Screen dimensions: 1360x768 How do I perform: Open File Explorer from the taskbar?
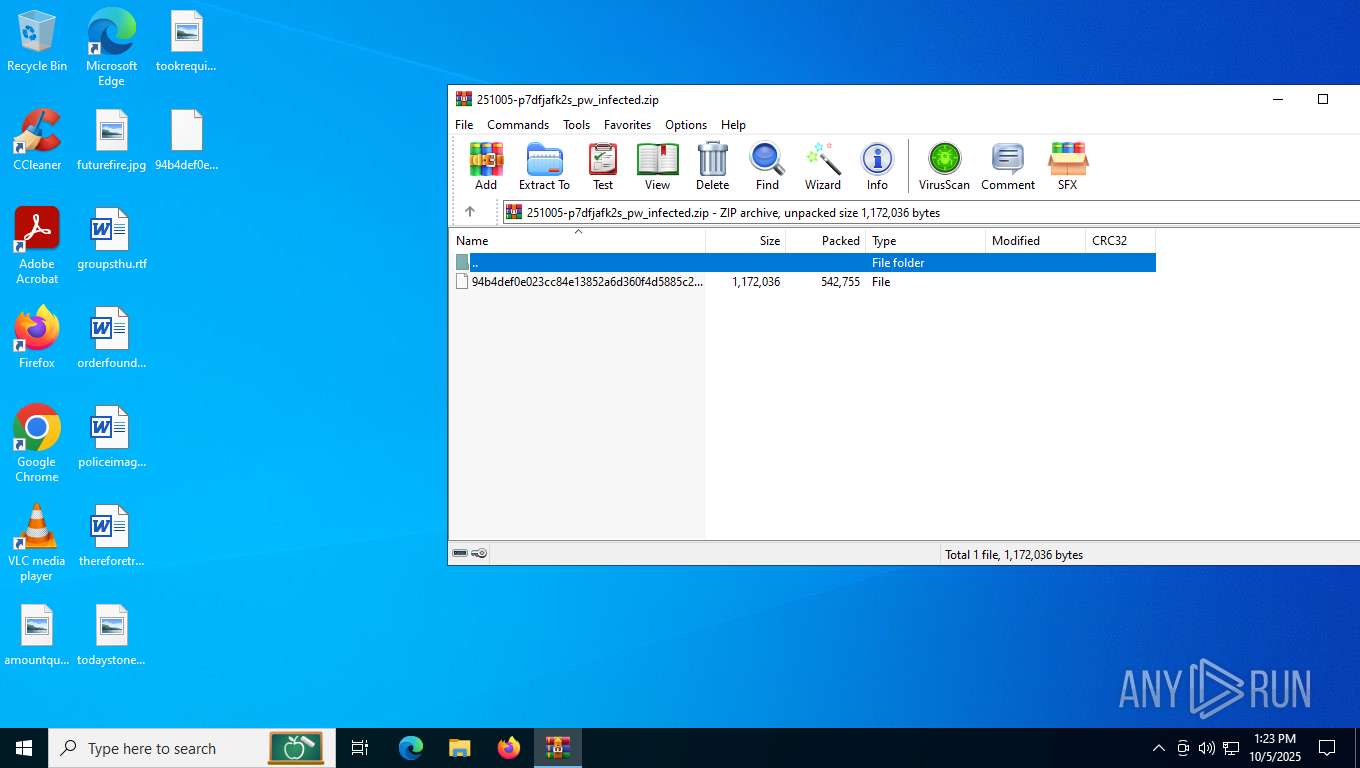[459, 748]
